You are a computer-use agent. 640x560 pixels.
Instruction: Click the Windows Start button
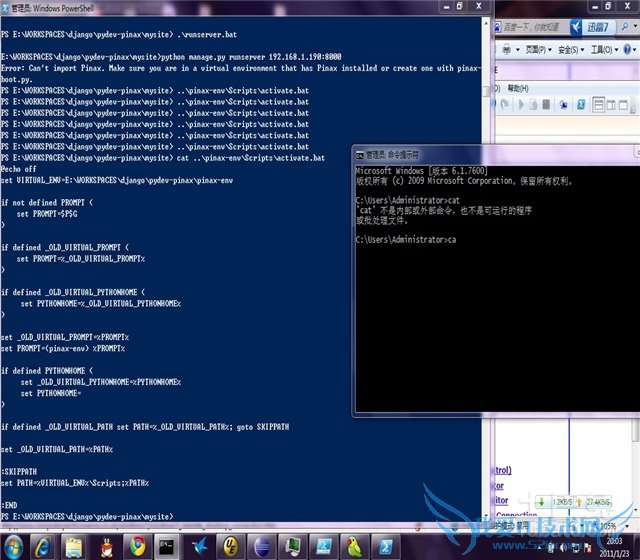[12, 545]
